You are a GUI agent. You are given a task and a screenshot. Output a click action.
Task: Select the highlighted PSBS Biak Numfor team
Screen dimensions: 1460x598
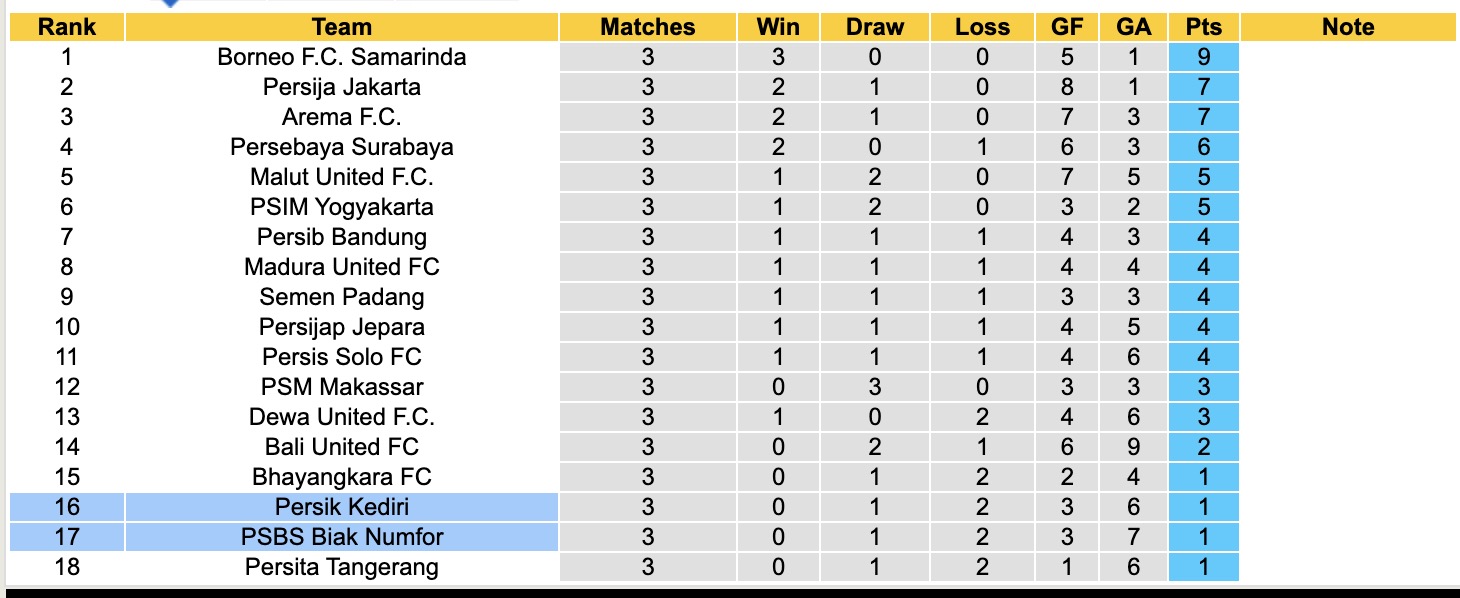tap(341, 537)
